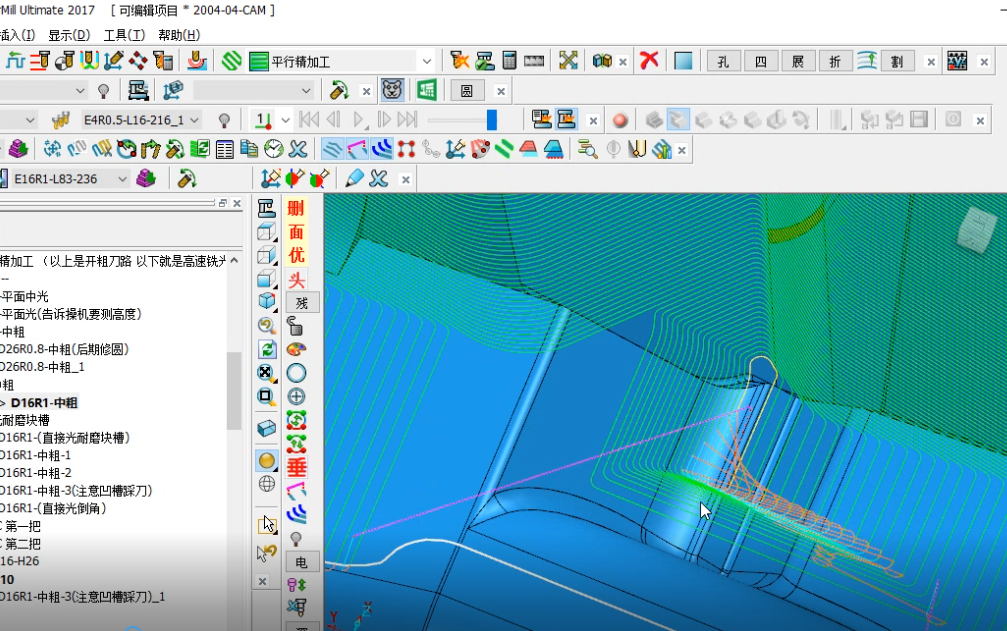Open the 平行精加工 strategy dropdown
The width and height of the screenshot is (1007, 631).
pos(426,62)
